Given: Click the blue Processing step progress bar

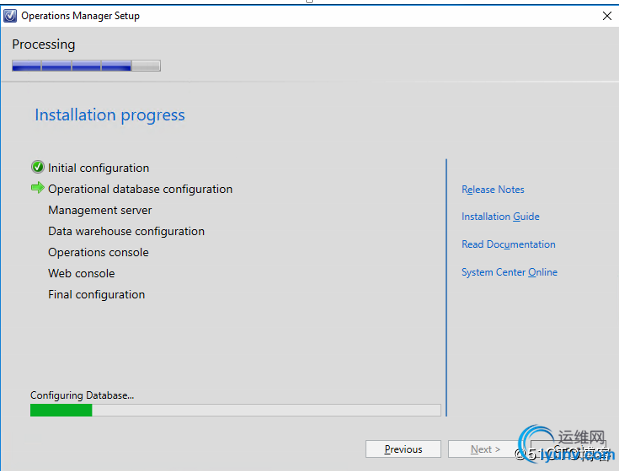Looking at the screenshot, I should pos(86,66).
